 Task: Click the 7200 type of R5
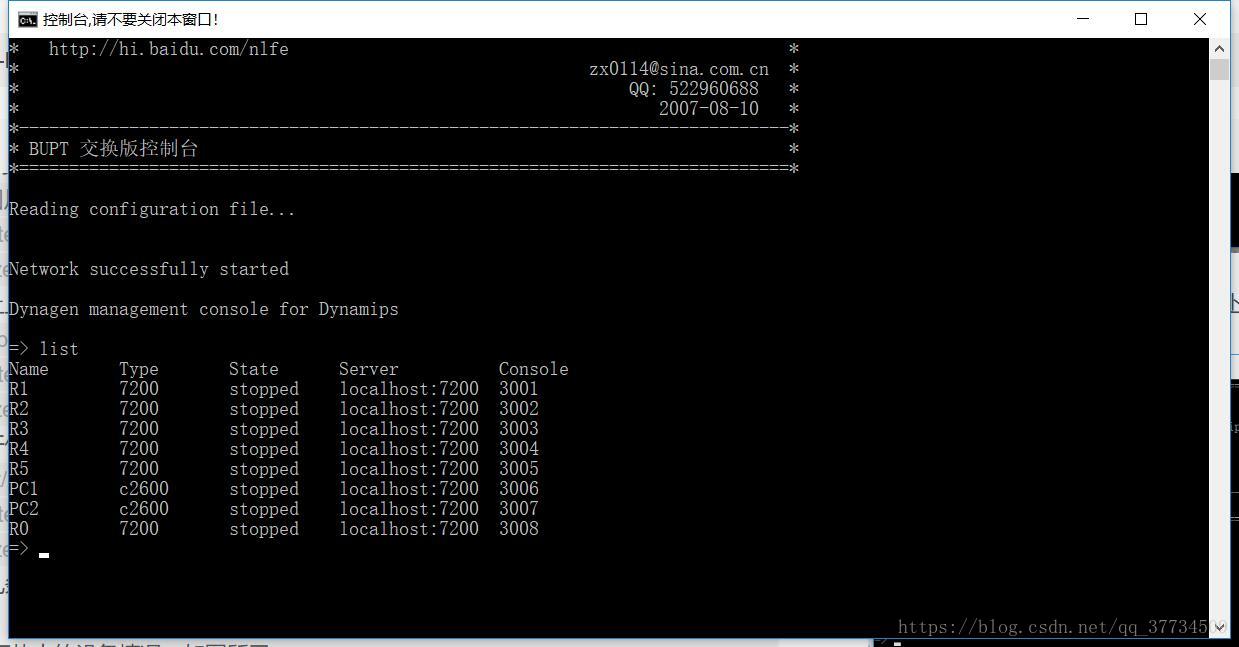pyautogui.click(x=139, y=469)
